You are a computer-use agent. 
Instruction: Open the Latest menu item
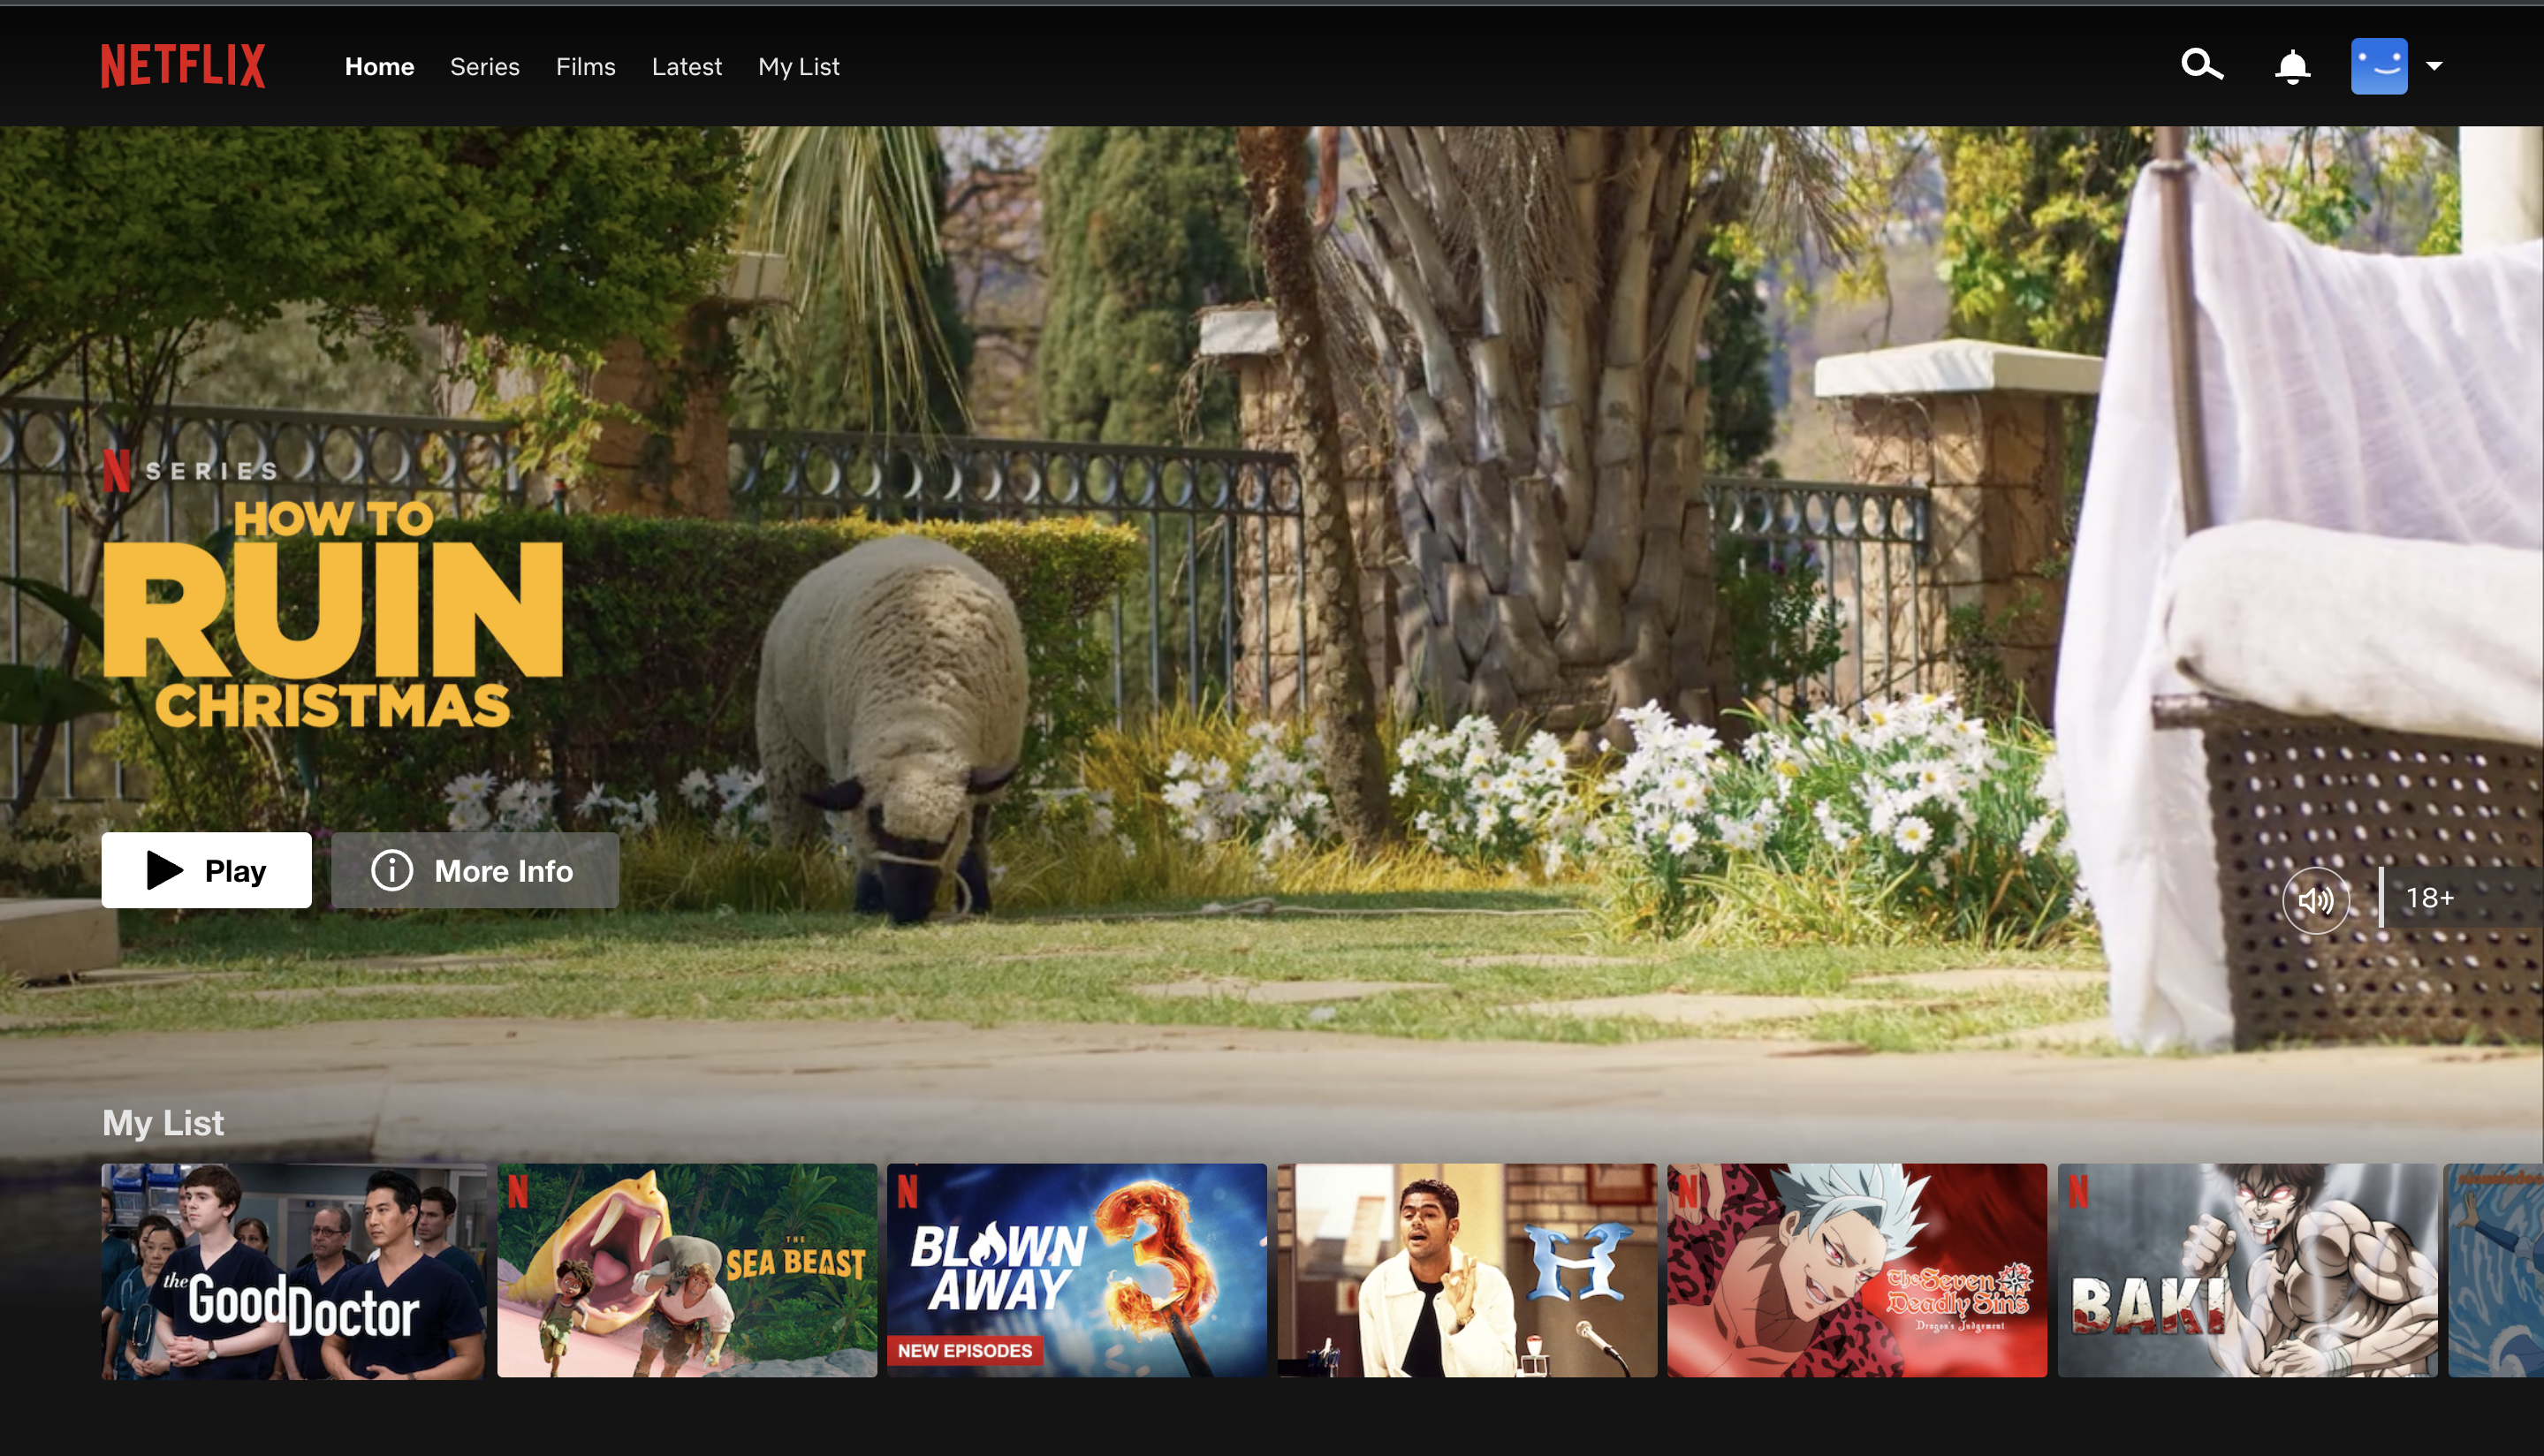(687, 66)
